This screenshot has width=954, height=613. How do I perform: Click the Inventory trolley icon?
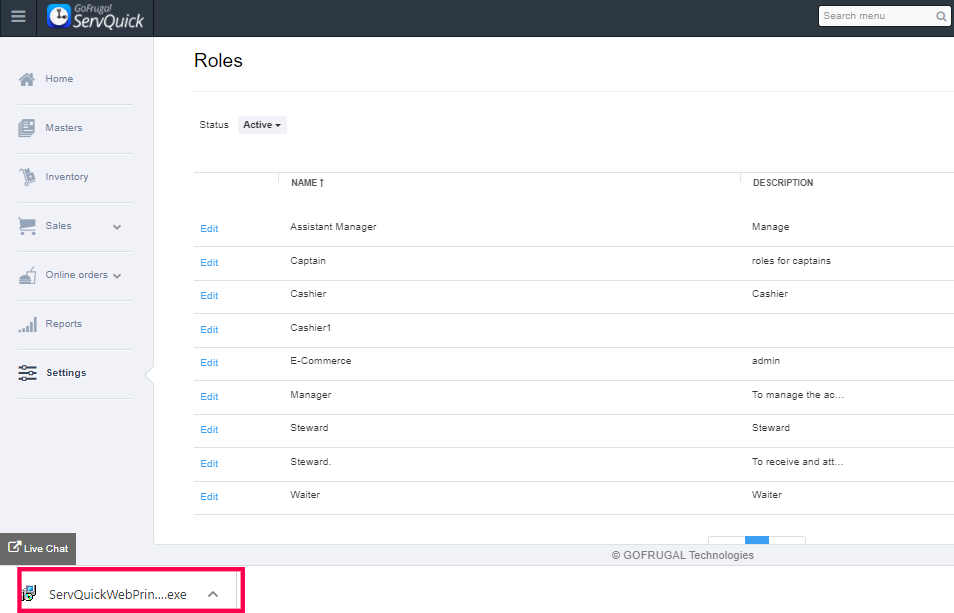[x=27, y=176]
